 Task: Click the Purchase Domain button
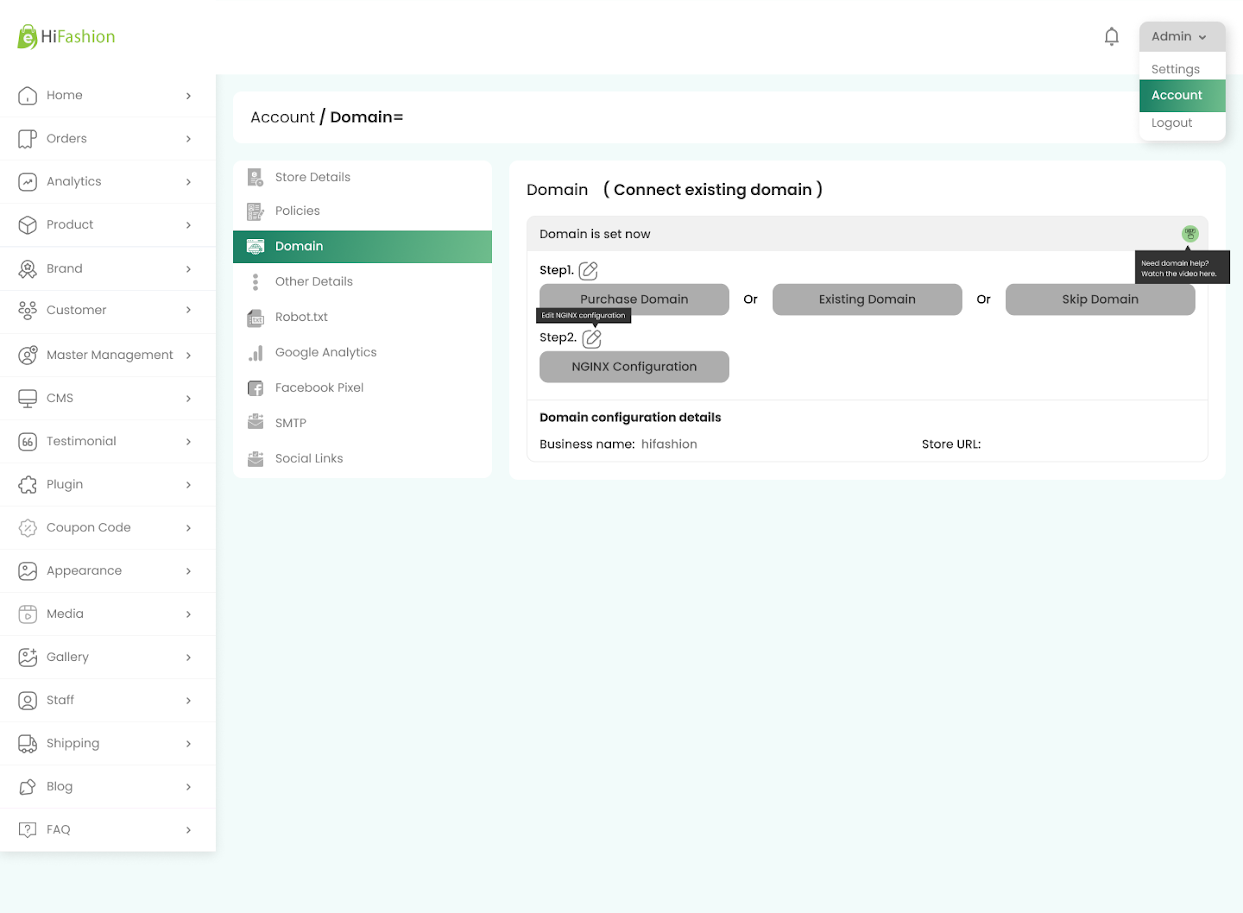tap(634, 299)
